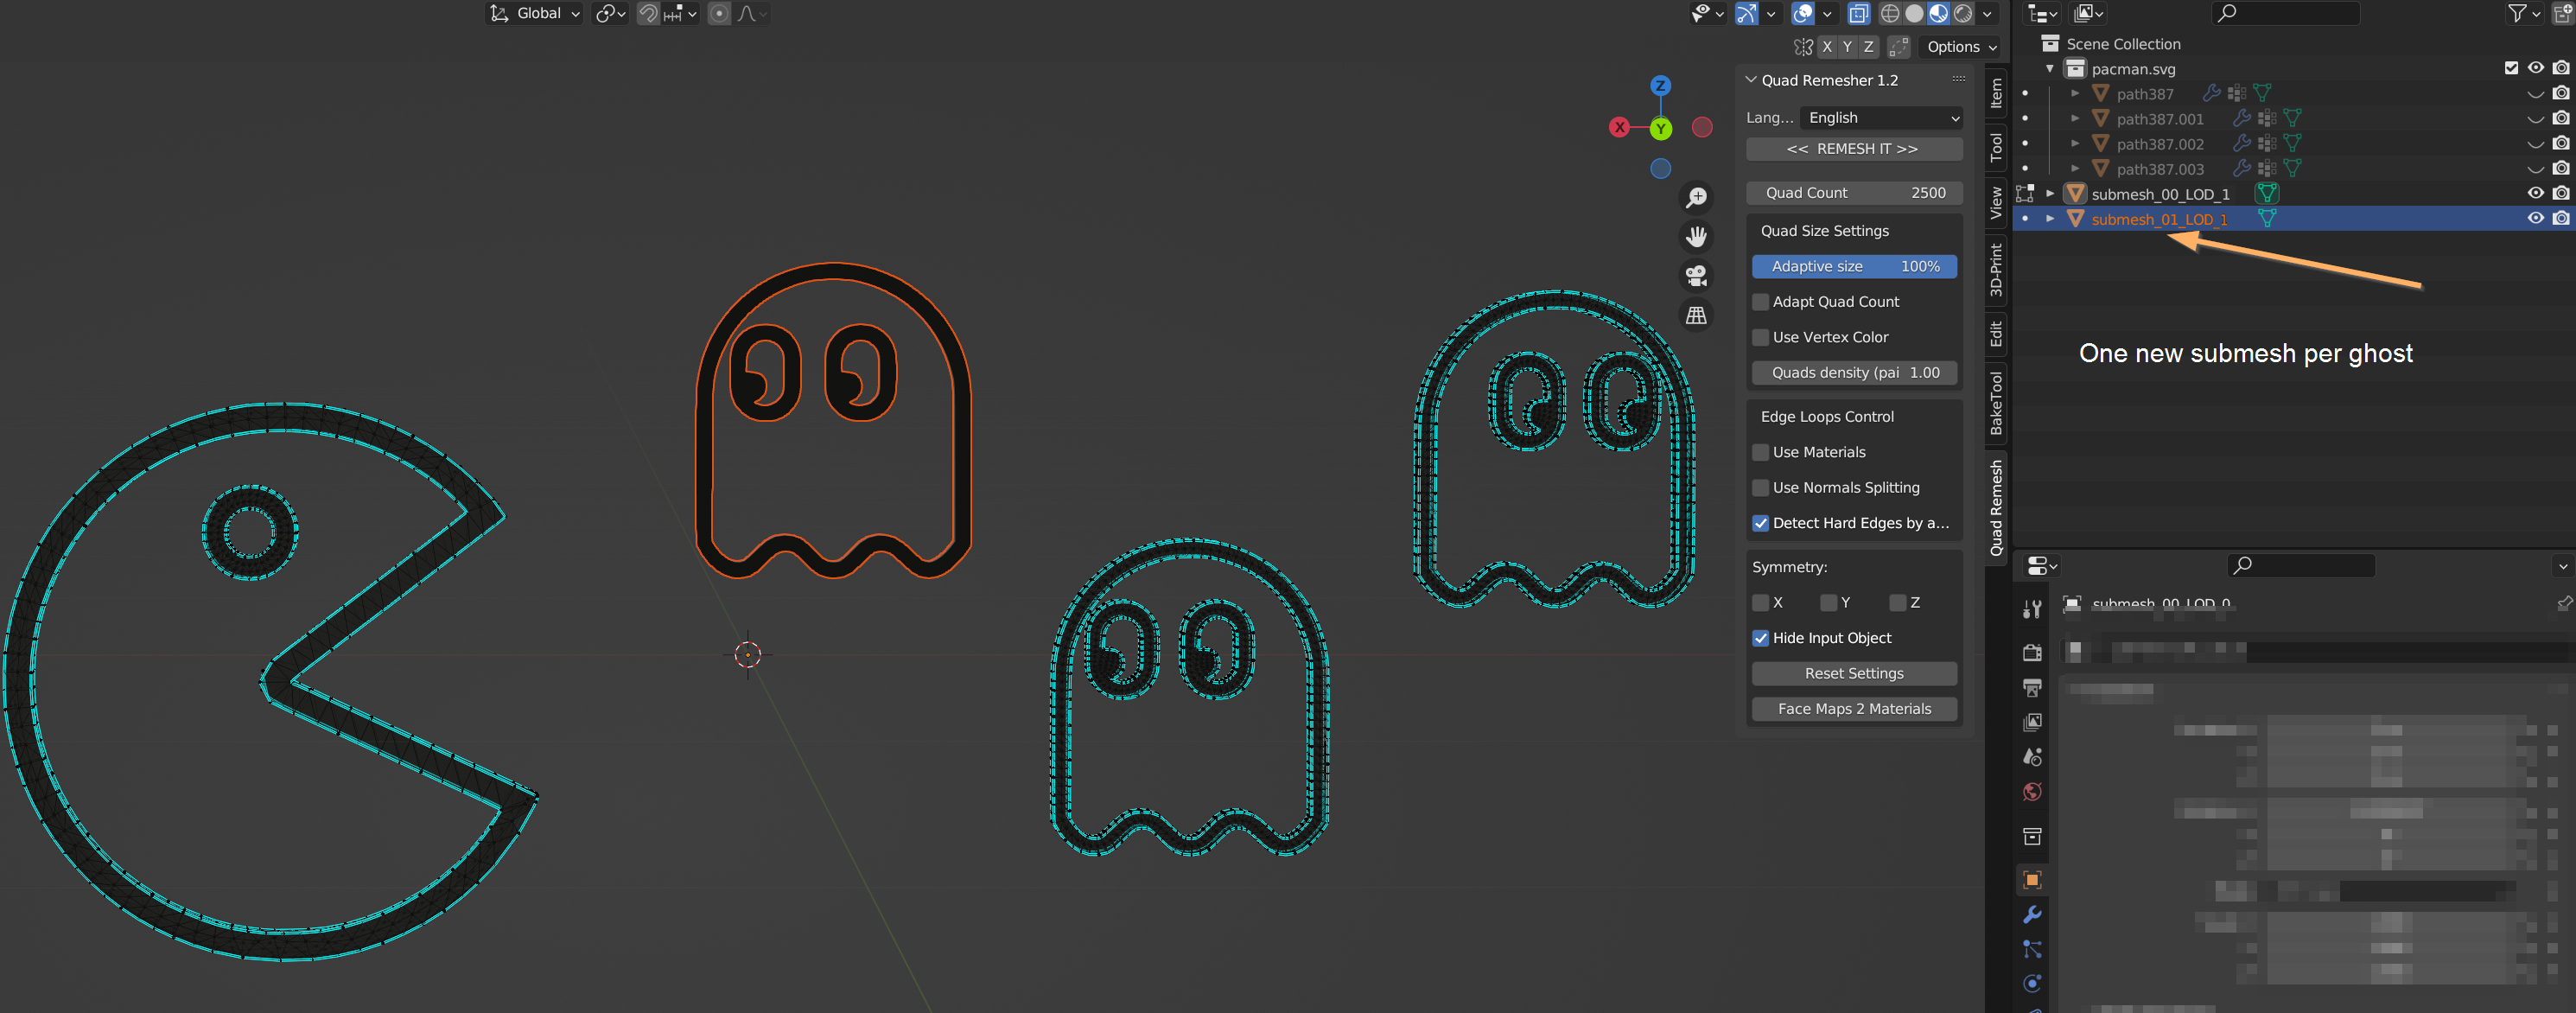This screenshot has width=2576, height=1013.
Task: Click the zoom view magnifier icon
Action: [1696, 198]
